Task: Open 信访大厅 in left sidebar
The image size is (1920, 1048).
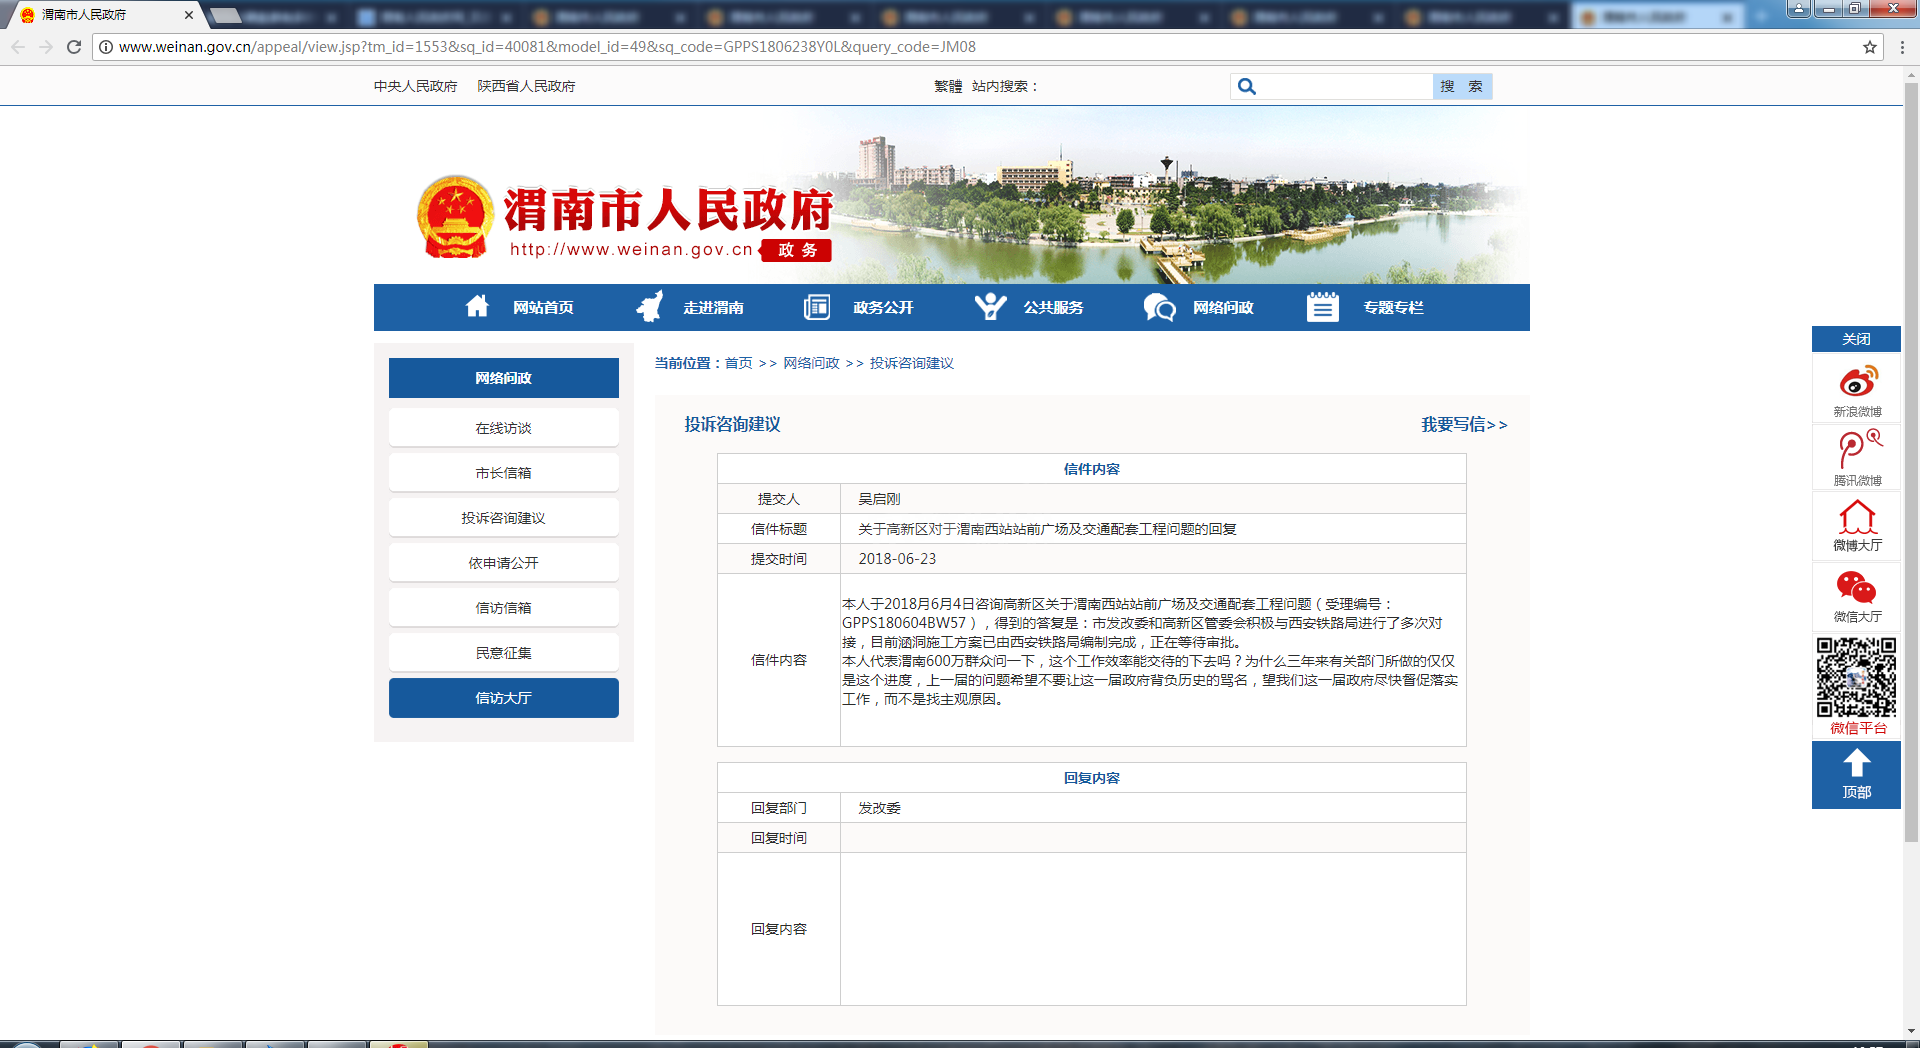Action: tap(503, 698)
